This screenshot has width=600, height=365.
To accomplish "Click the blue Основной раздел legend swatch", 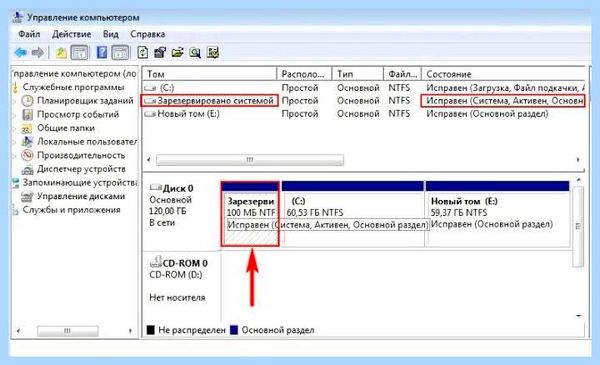I will tap(234, 330).
